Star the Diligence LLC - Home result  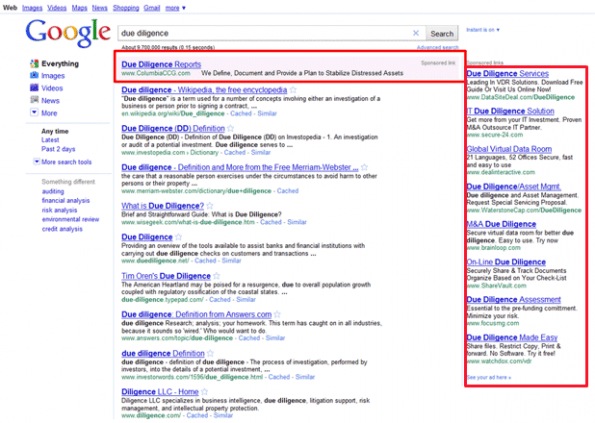(x=204, y=392)
